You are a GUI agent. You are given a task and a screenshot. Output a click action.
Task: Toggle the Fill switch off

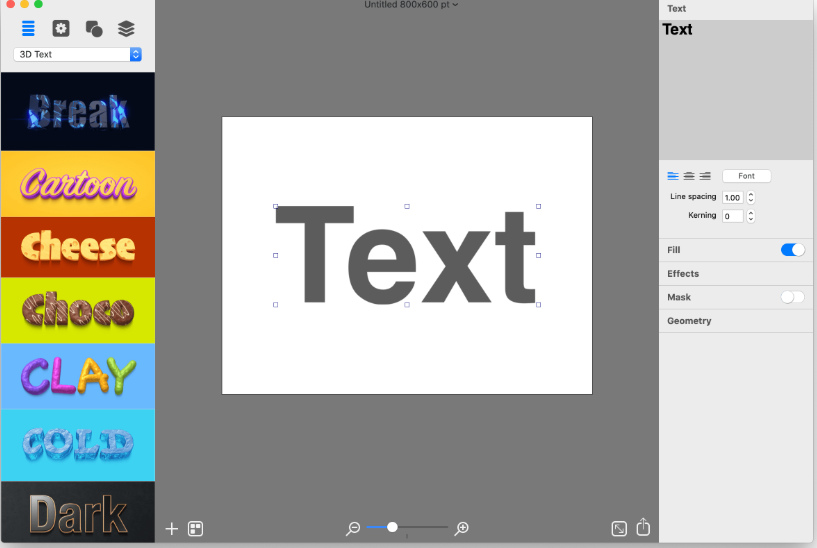(x=793, y=250)
